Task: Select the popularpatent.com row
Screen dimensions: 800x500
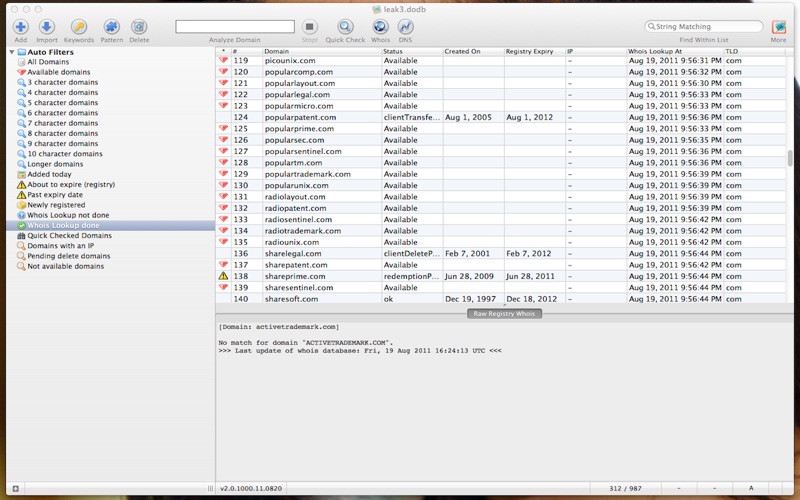Action: (501, 117)
